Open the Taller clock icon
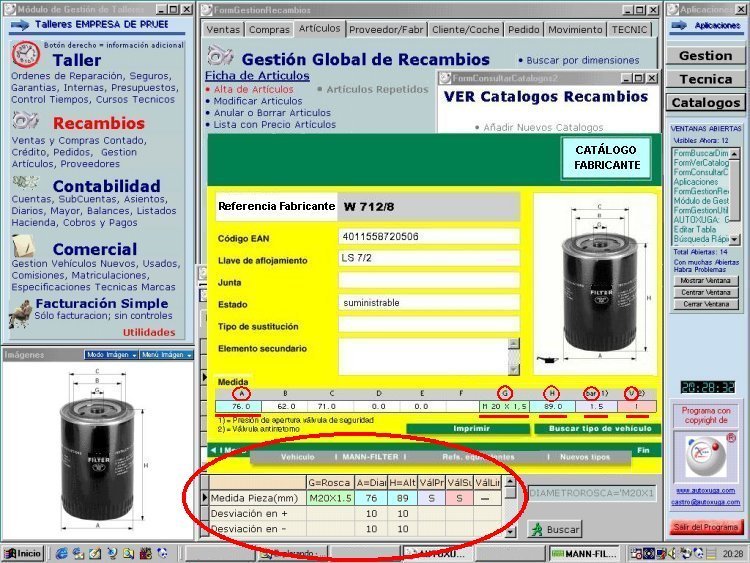The width and height of the screenshot is (750, 563). [x=26, y=54]
